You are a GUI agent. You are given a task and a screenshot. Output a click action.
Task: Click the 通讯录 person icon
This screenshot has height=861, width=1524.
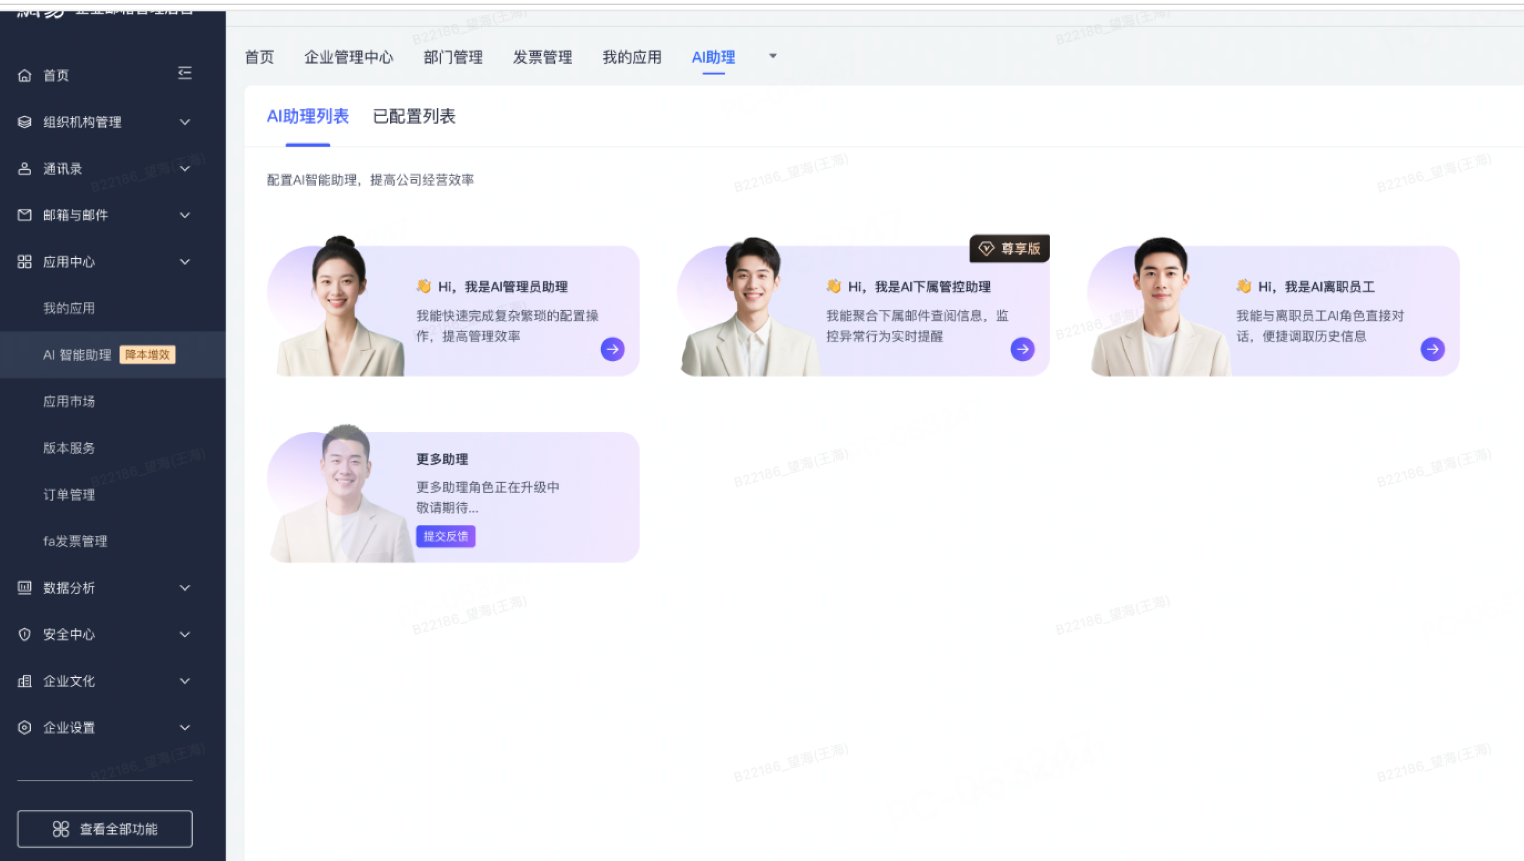[25, 169]
